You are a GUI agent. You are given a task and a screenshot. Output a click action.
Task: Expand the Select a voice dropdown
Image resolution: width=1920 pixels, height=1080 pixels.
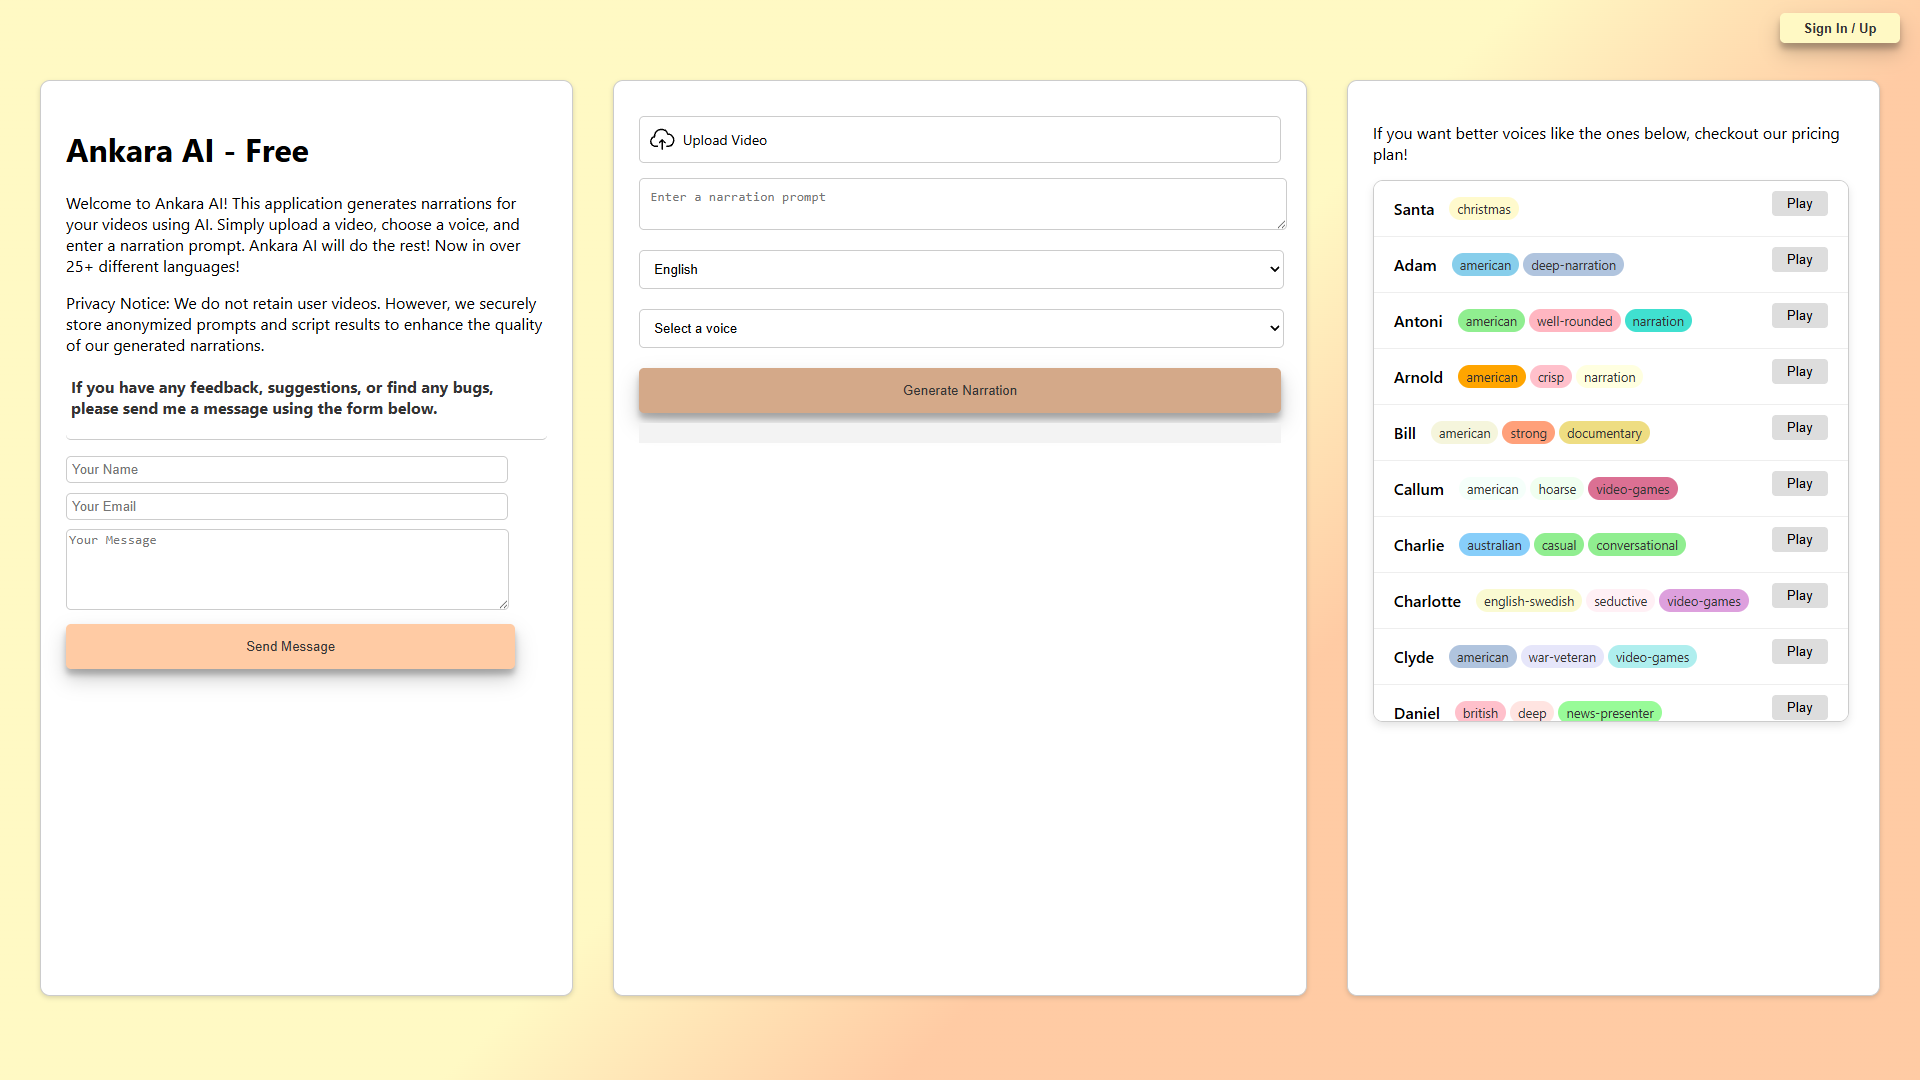pyautogui.click(x=961, y=329)
